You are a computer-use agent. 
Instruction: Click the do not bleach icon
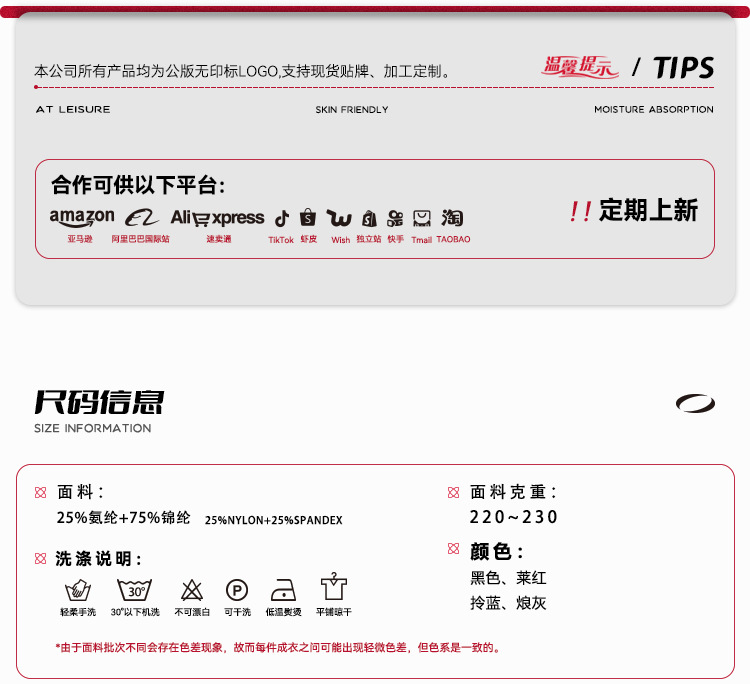192,590
